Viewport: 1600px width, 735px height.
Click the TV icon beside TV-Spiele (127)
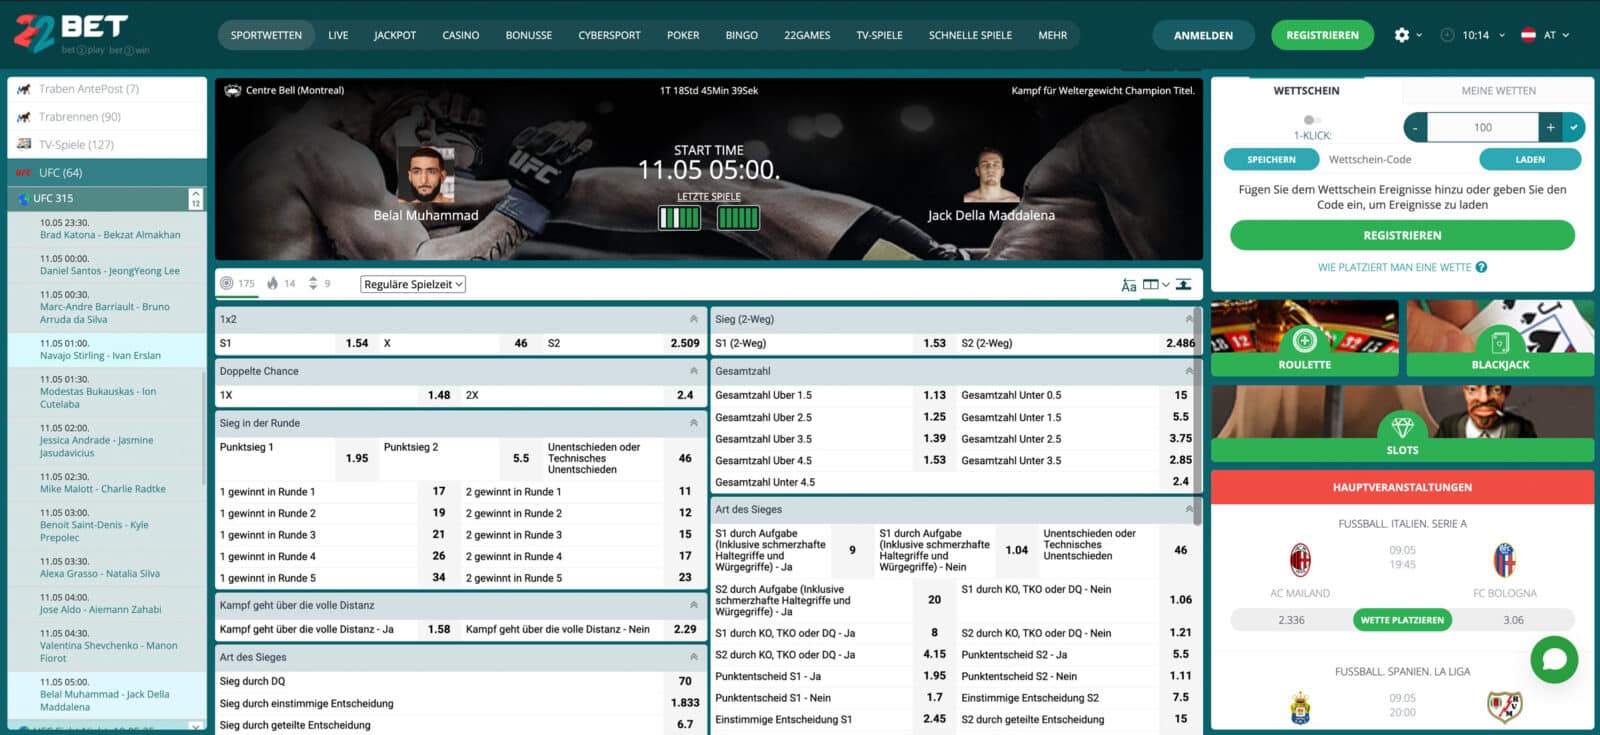tap(24, 144)
